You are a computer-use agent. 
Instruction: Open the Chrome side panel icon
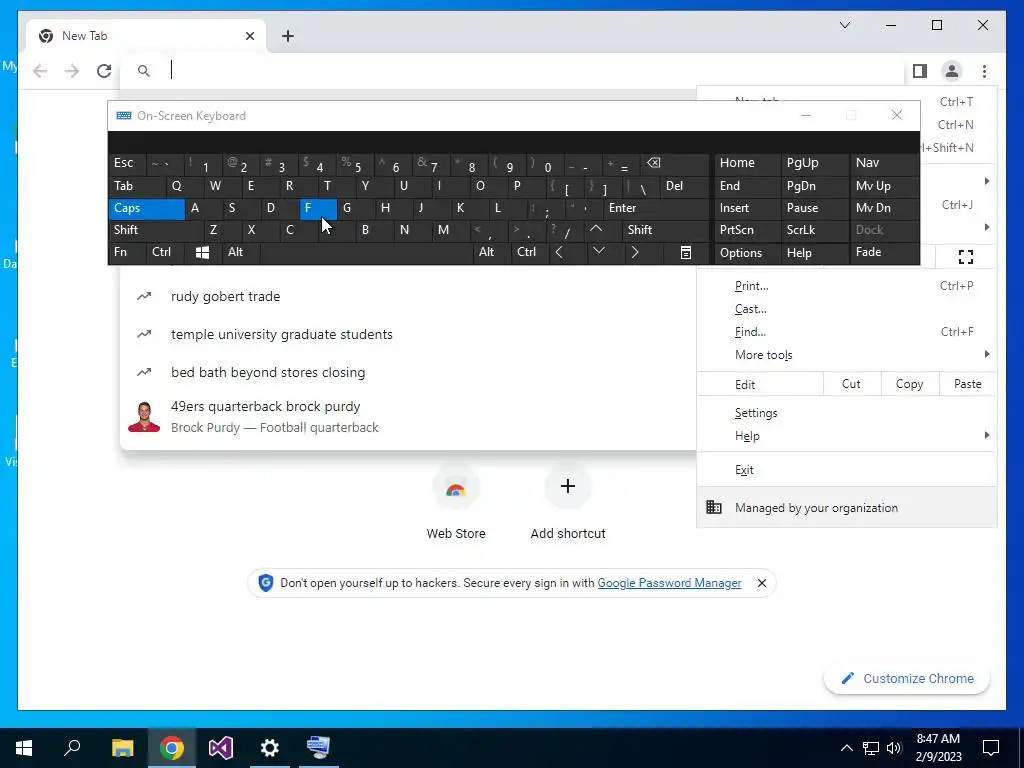click(920, 71)
